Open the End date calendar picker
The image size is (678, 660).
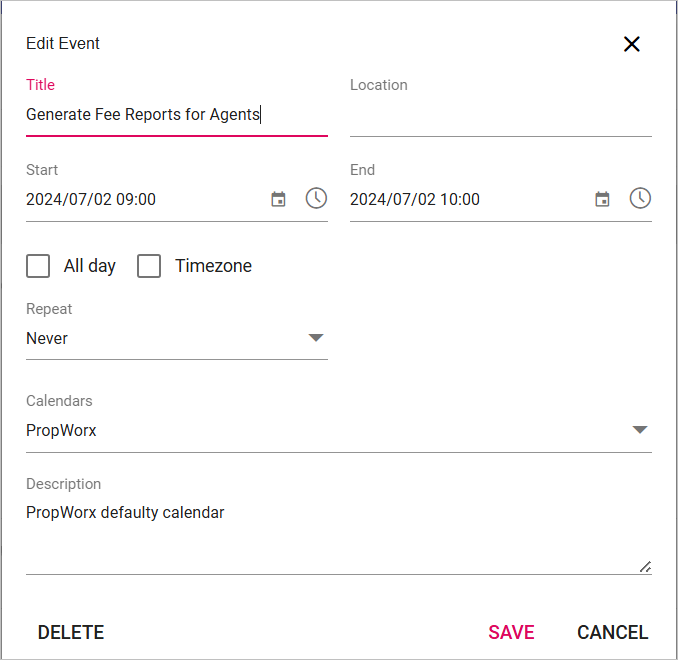[602, 199]
